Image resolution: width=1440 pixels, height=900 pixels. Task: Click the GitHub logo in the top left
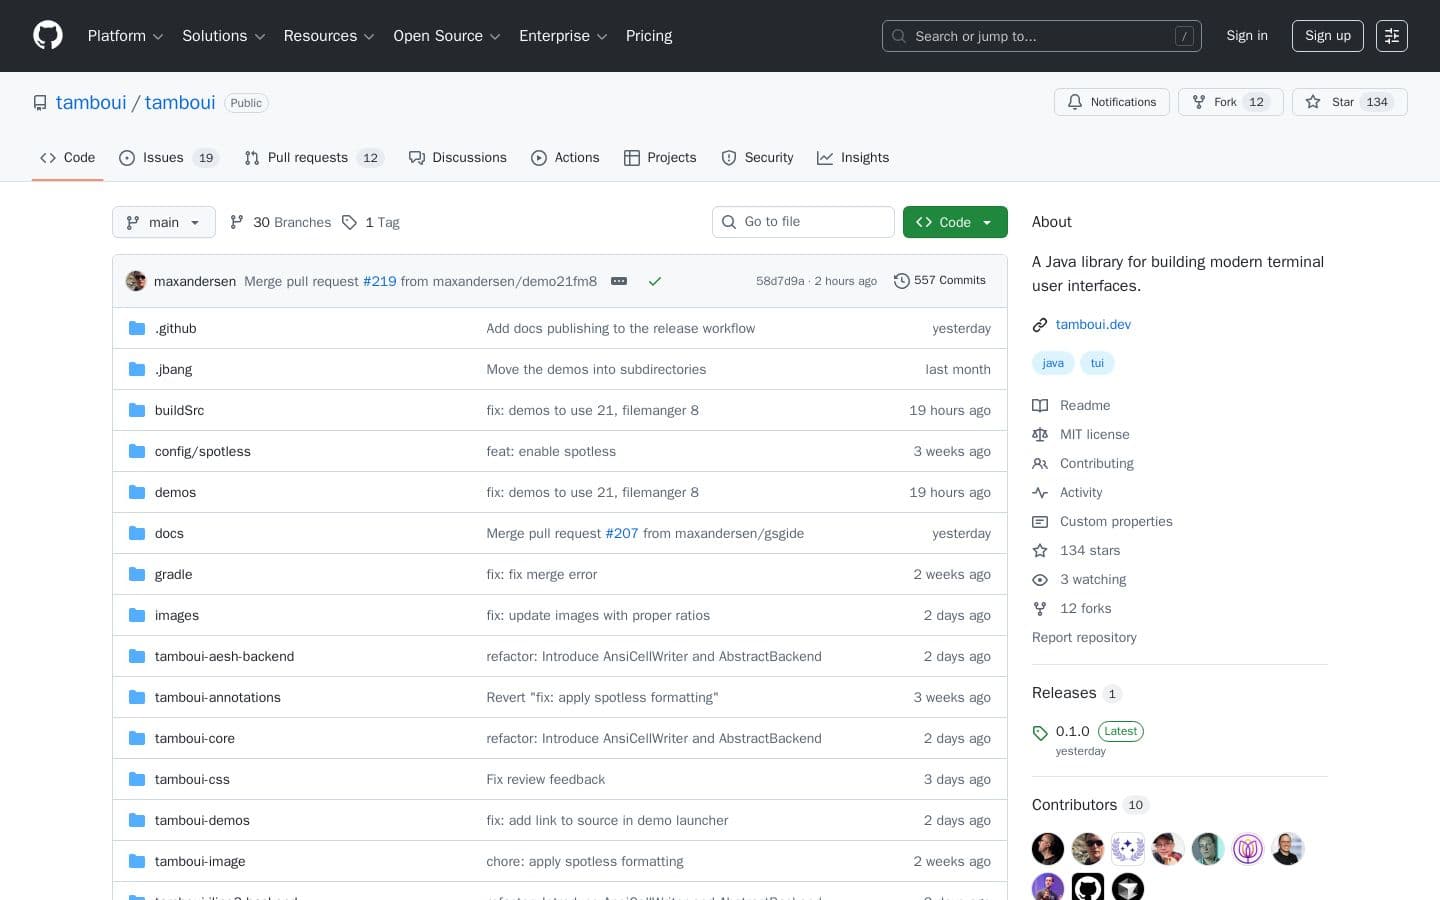[x=48, y=35]
